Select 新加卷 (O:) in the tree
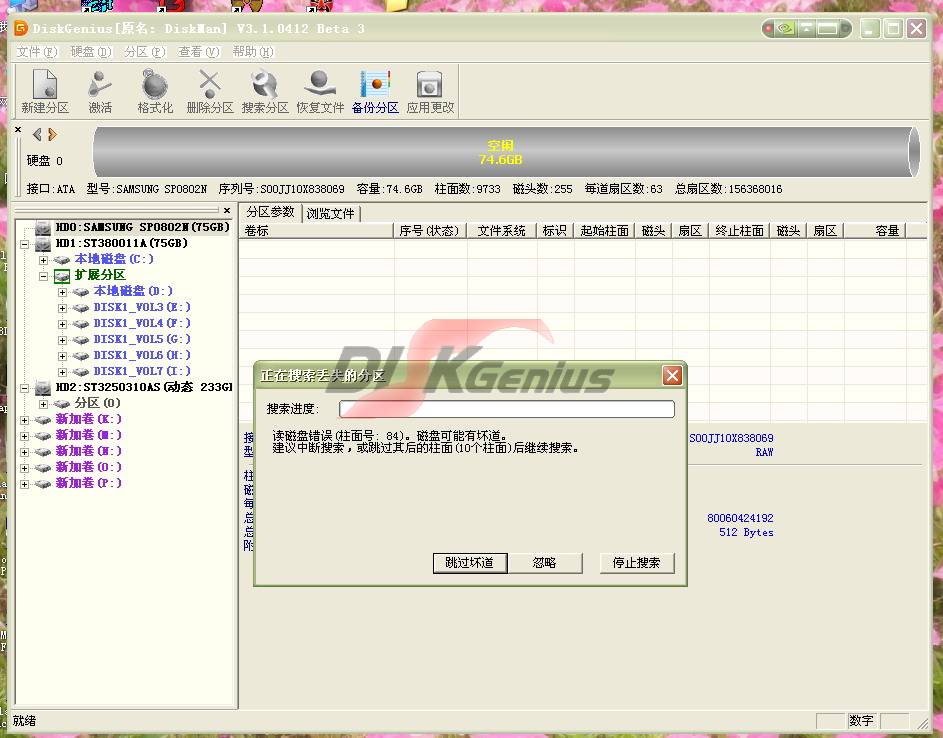Image resolution: width=943 pixels, height=738 pixels. pyautogui.click(x=88, y=467)
